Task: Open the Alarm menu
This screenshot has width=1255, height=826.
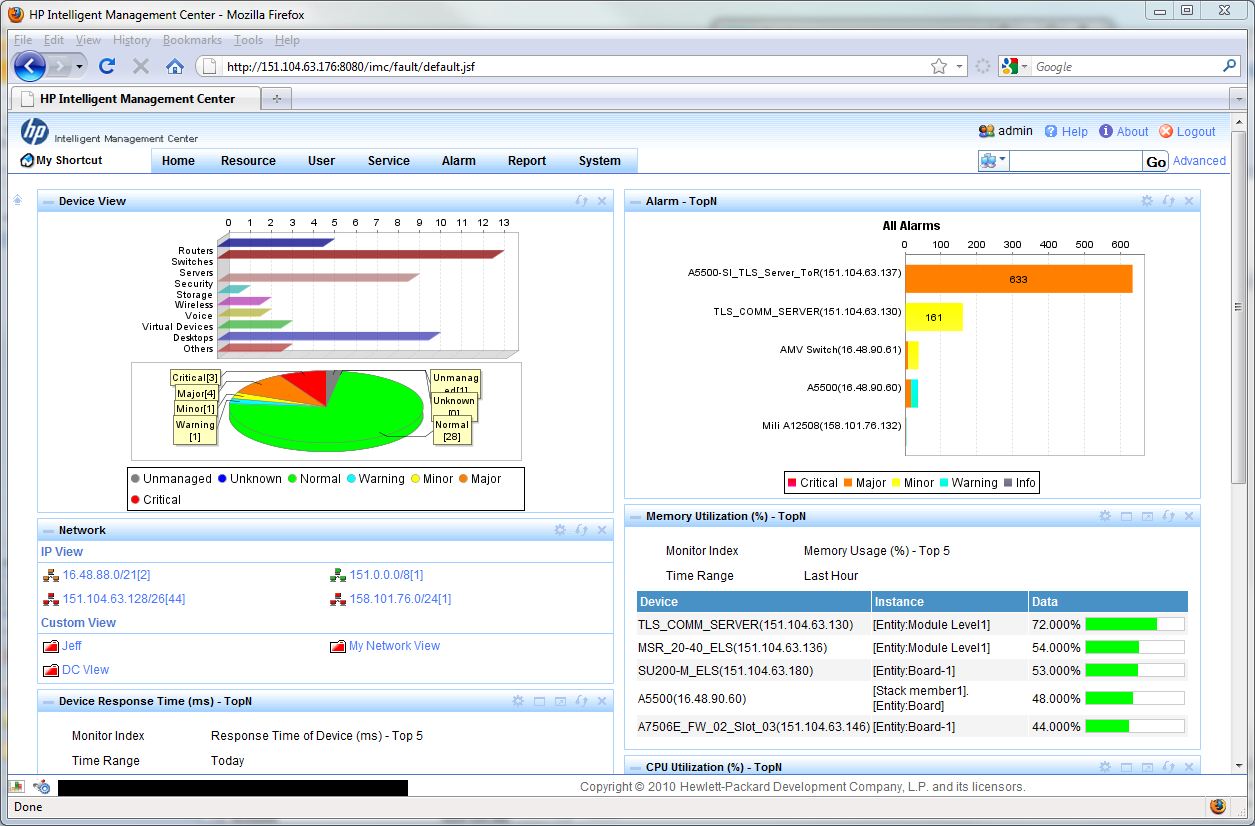Action: [x=459, y=161]
